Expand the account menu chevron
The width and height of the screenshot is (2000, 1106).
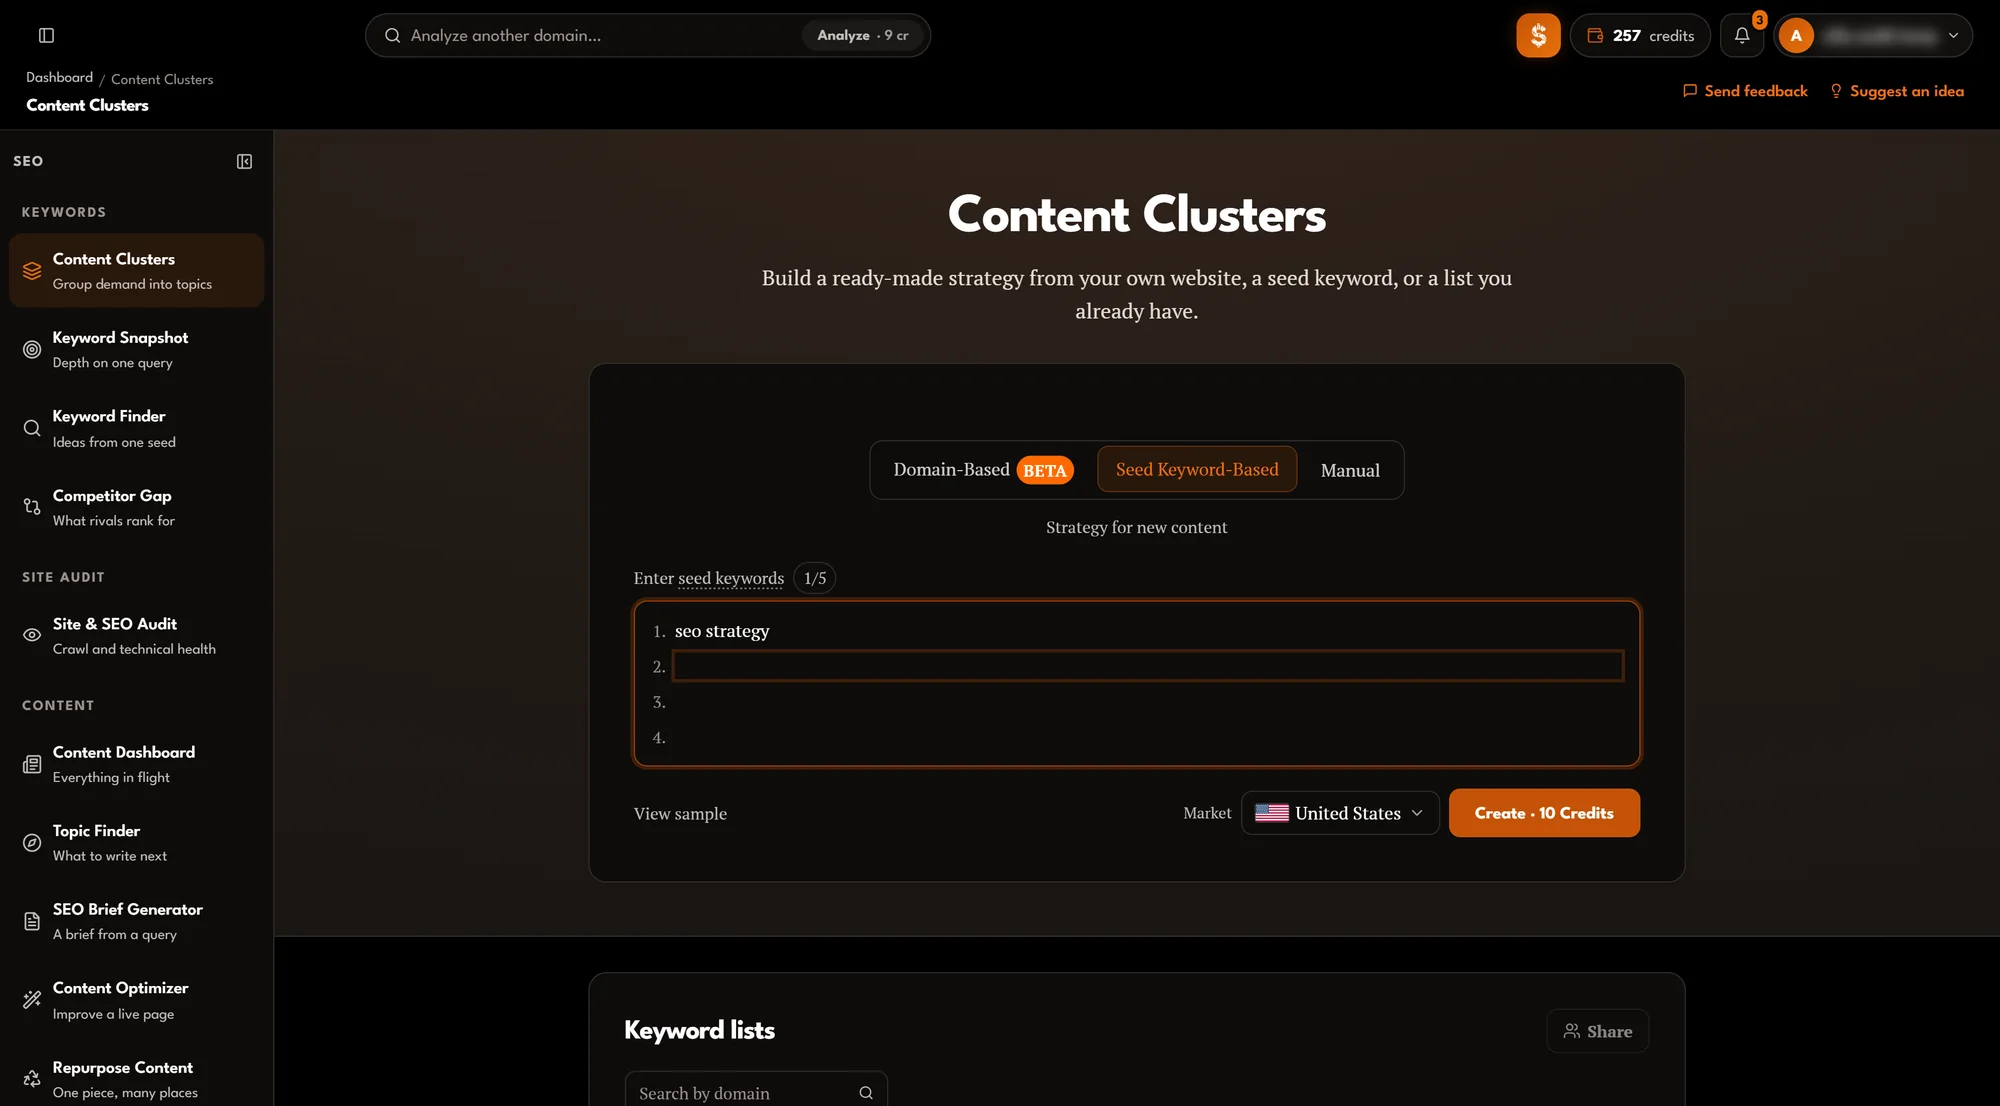[1953, 35]
